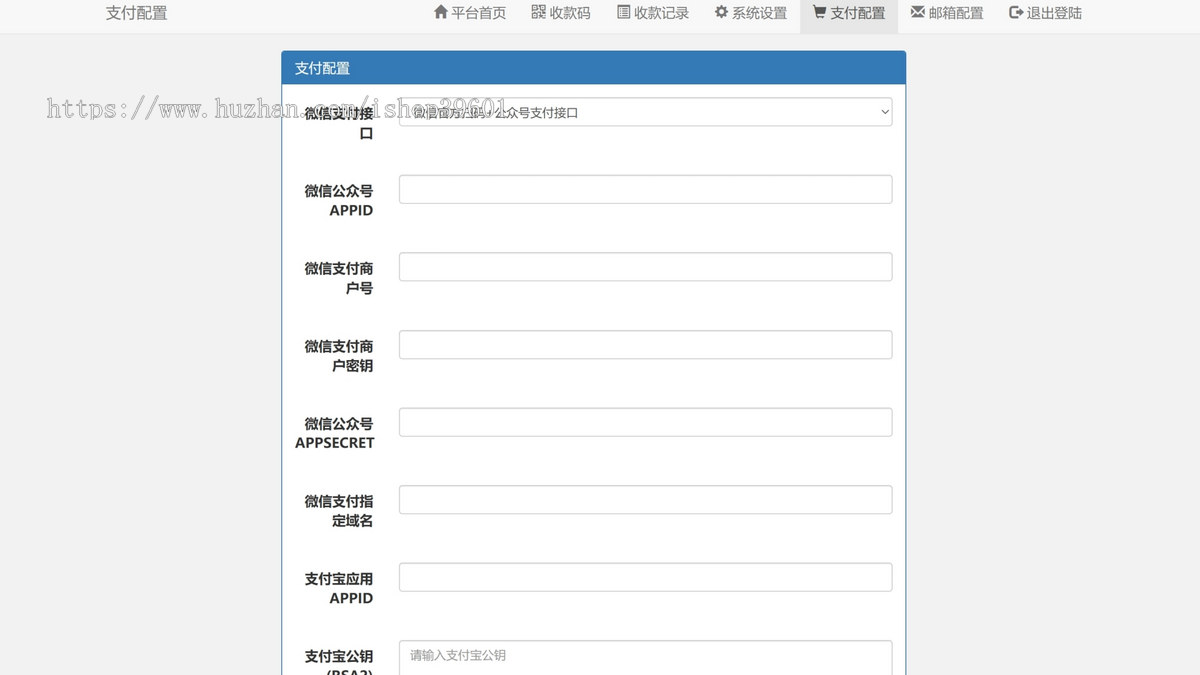
Task: Click the 微信支付商户密钥 label
Action: (x=339, y=356)
